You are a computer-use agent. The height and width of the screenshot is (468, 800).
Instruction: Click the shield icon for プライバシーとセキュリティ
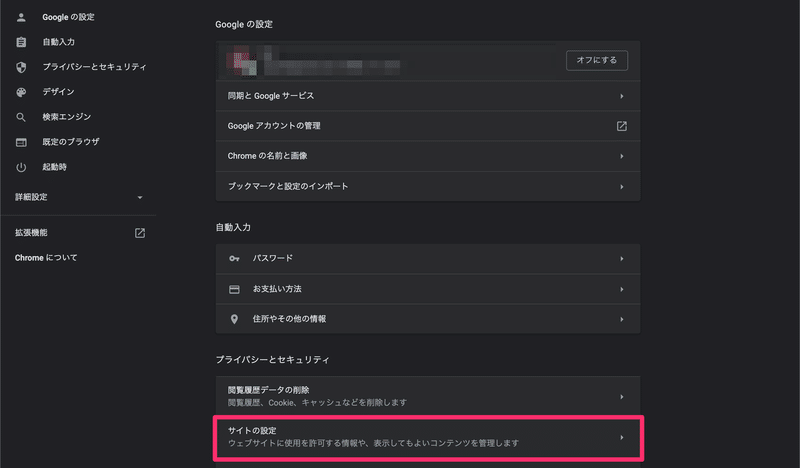[x=21, y=67]
